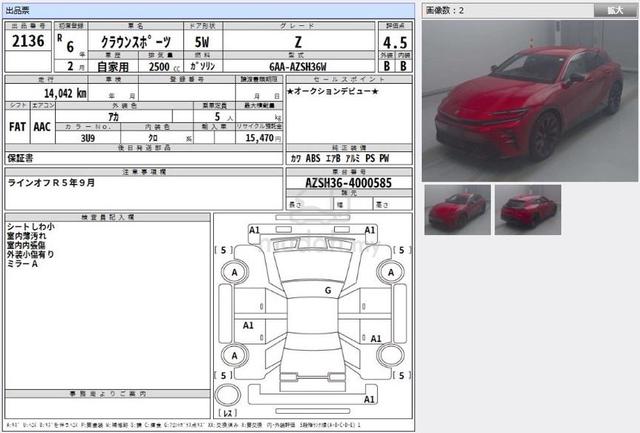640x433 pixels.
Task: Click the note ラインオフR5年9月
Action: (51, 183)
